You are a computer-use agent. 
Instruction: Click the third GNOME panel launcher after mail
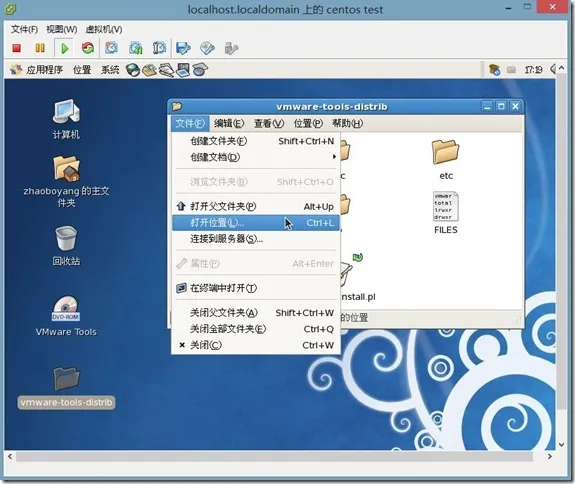click(x=166, y=70)
